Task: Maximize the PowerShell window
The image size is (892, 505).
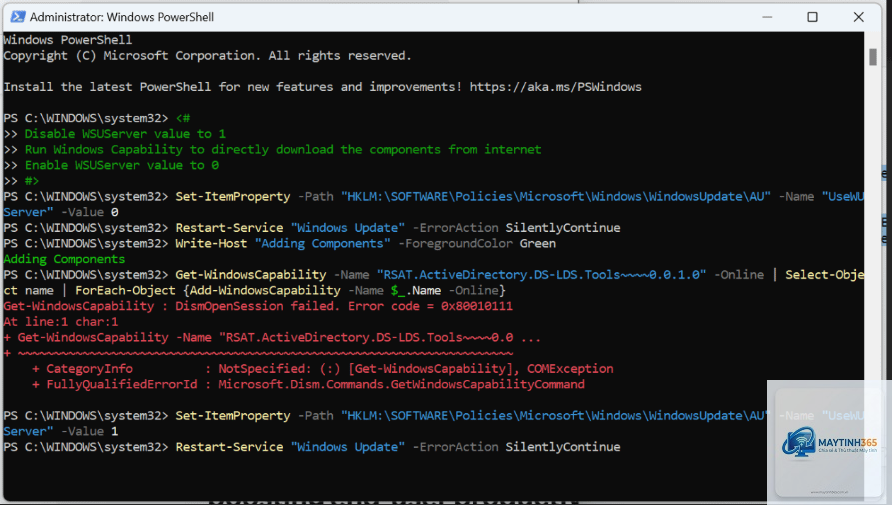Action: pos(812,17)
